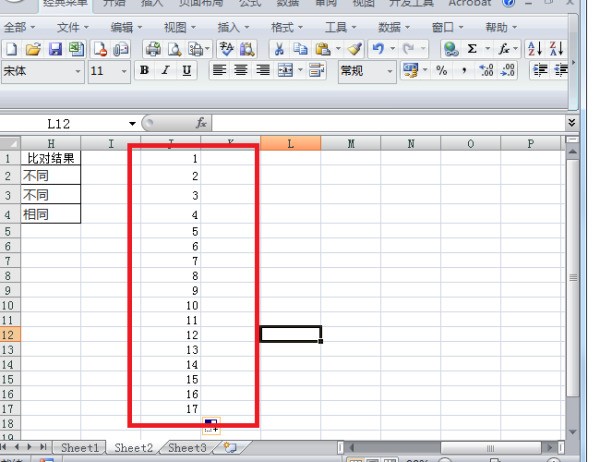Screen dimensions: 600x462
Task: Undo the last action with the blue arrow
Action: pyautogui.click(x=378, y=49)
